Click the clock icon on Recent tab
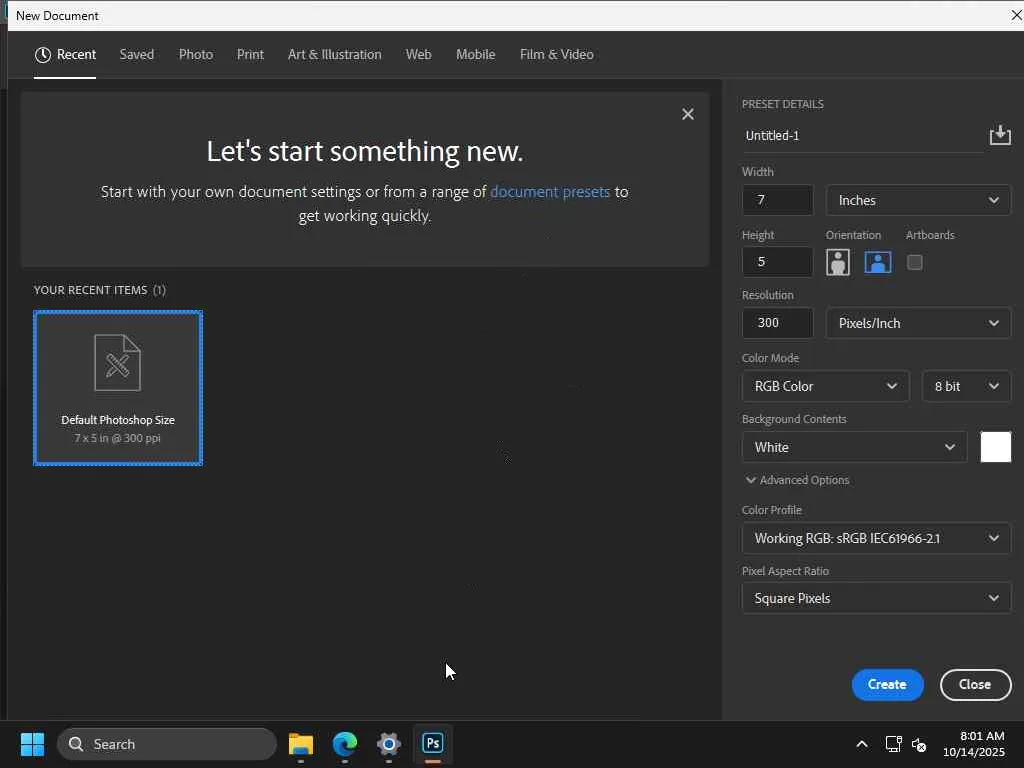 click(42, 55)
